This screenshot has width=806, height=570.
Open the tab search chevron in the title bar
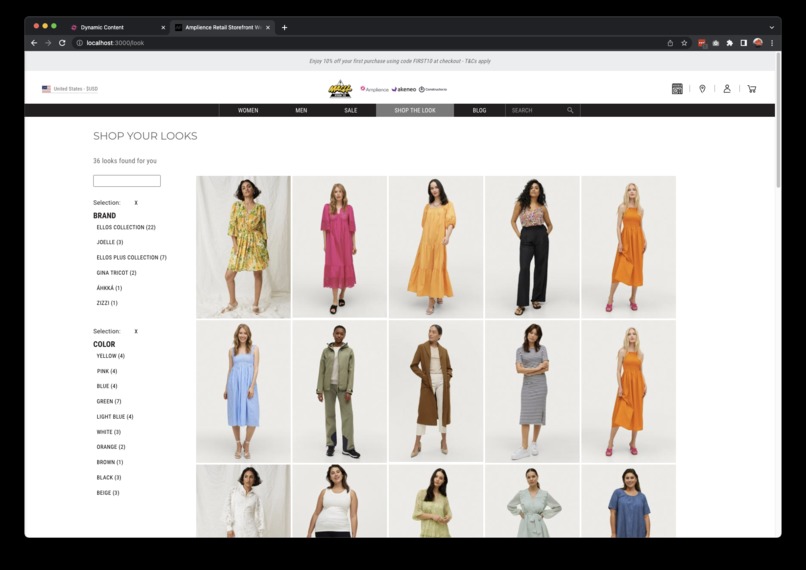coord(772,27)
